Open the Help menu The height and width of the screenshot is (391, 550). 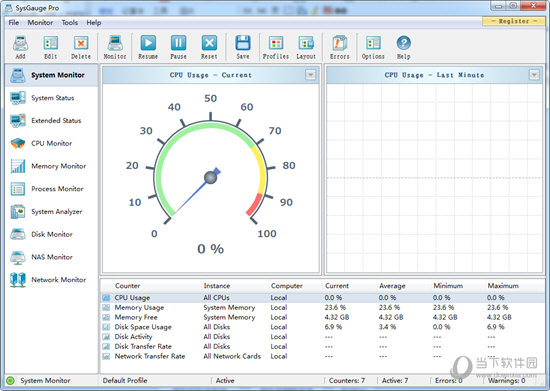pos(94,22)
